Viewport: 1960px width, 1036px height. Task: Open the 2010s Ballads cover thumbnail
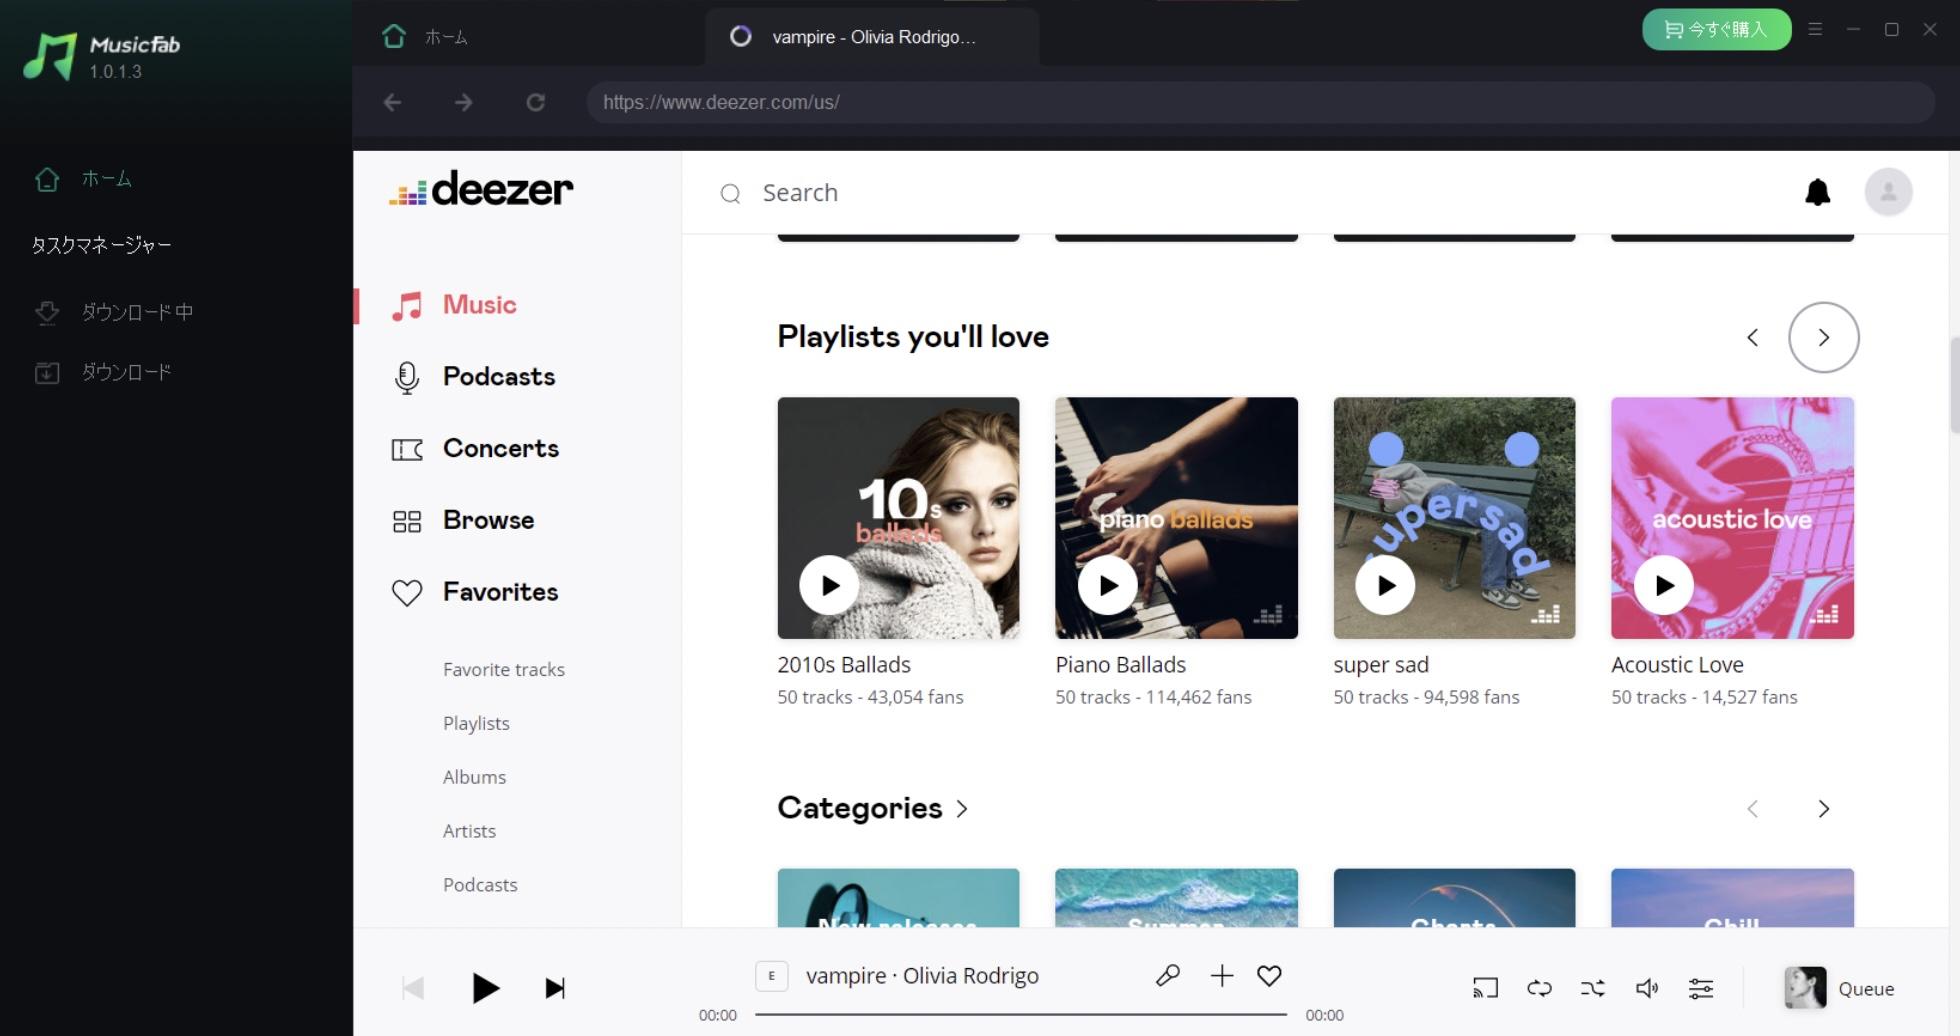click(898, 518)
